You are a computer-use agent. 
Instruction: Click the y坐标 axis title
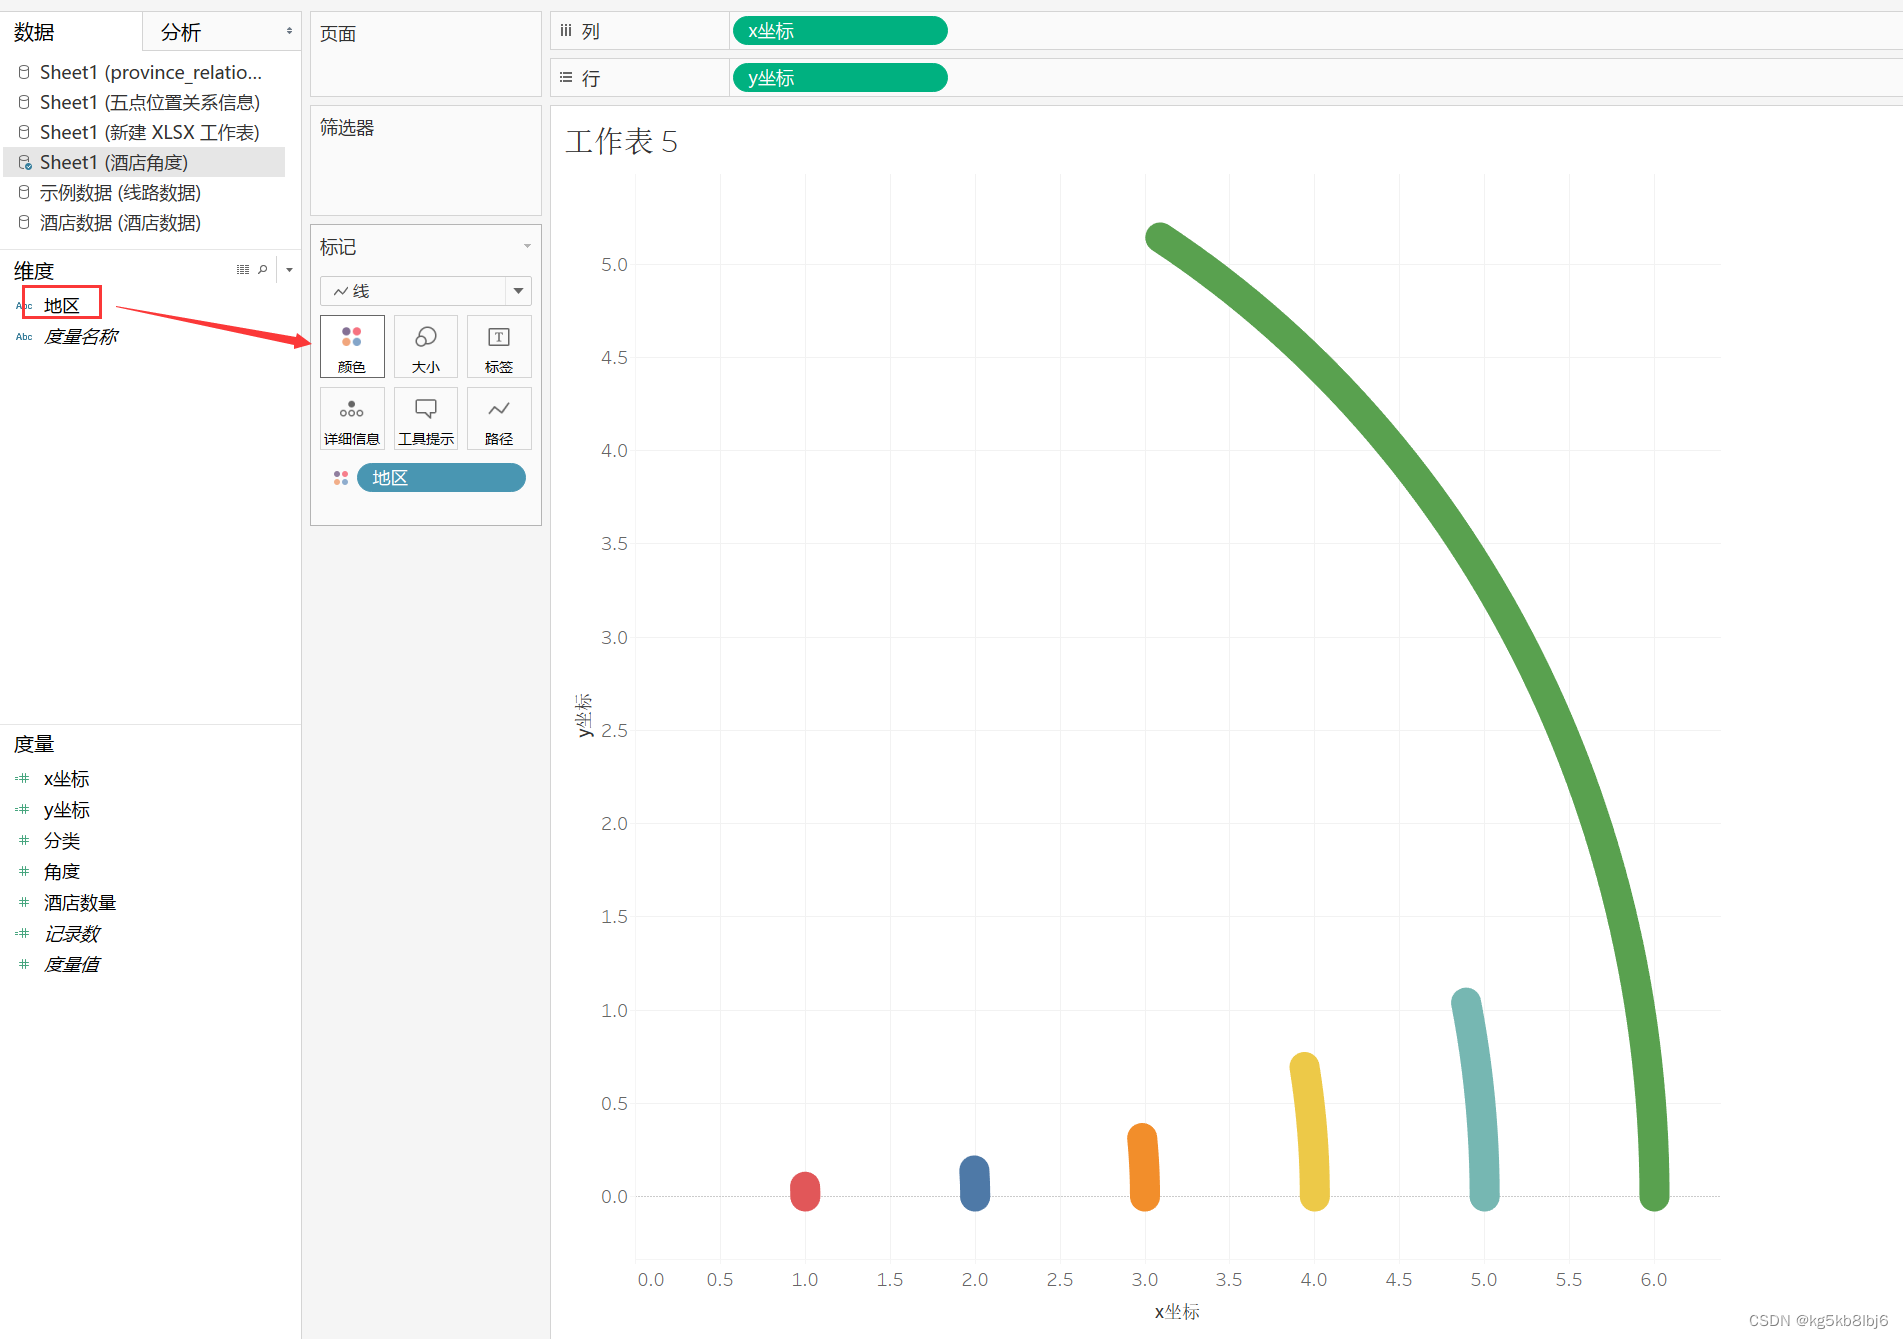pos(584,715)
